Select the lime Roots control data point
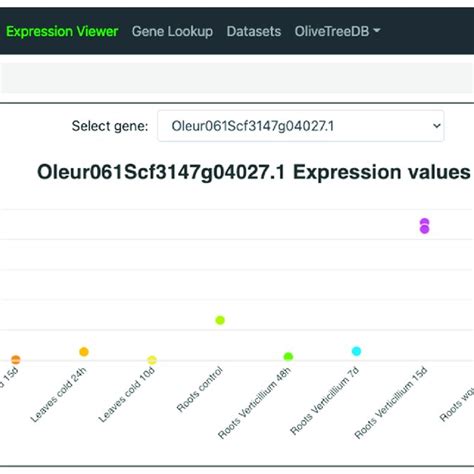Image resolution: width=474 pixels, height=474 pixels. tap(220, 320)
